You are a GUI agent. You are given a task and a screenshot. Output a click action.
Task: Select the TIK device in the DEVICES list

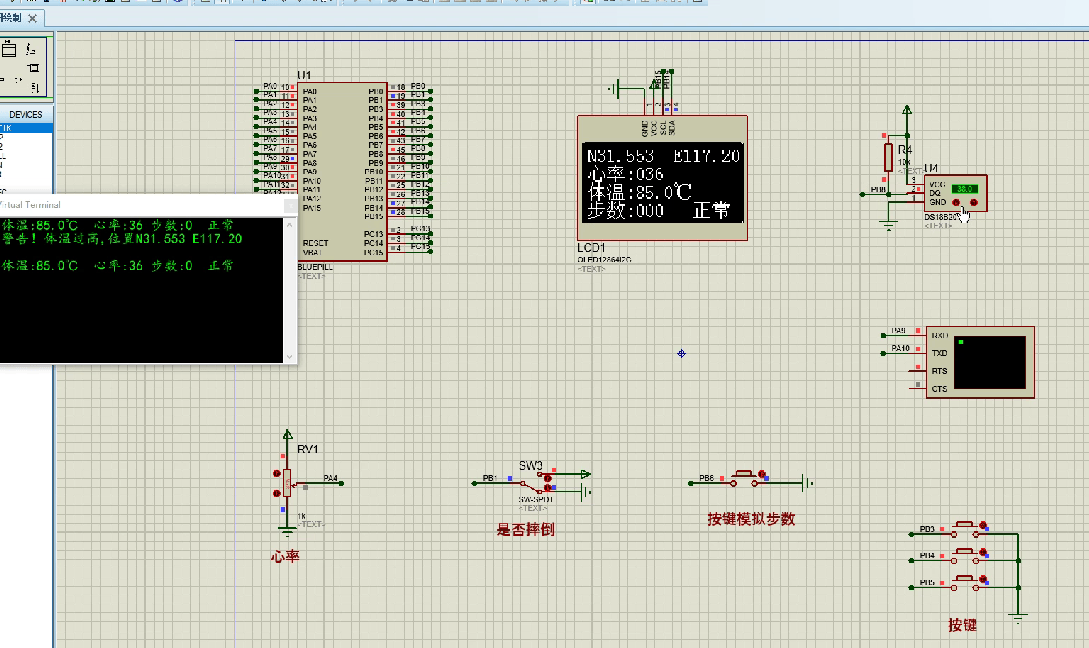(10, 128)
